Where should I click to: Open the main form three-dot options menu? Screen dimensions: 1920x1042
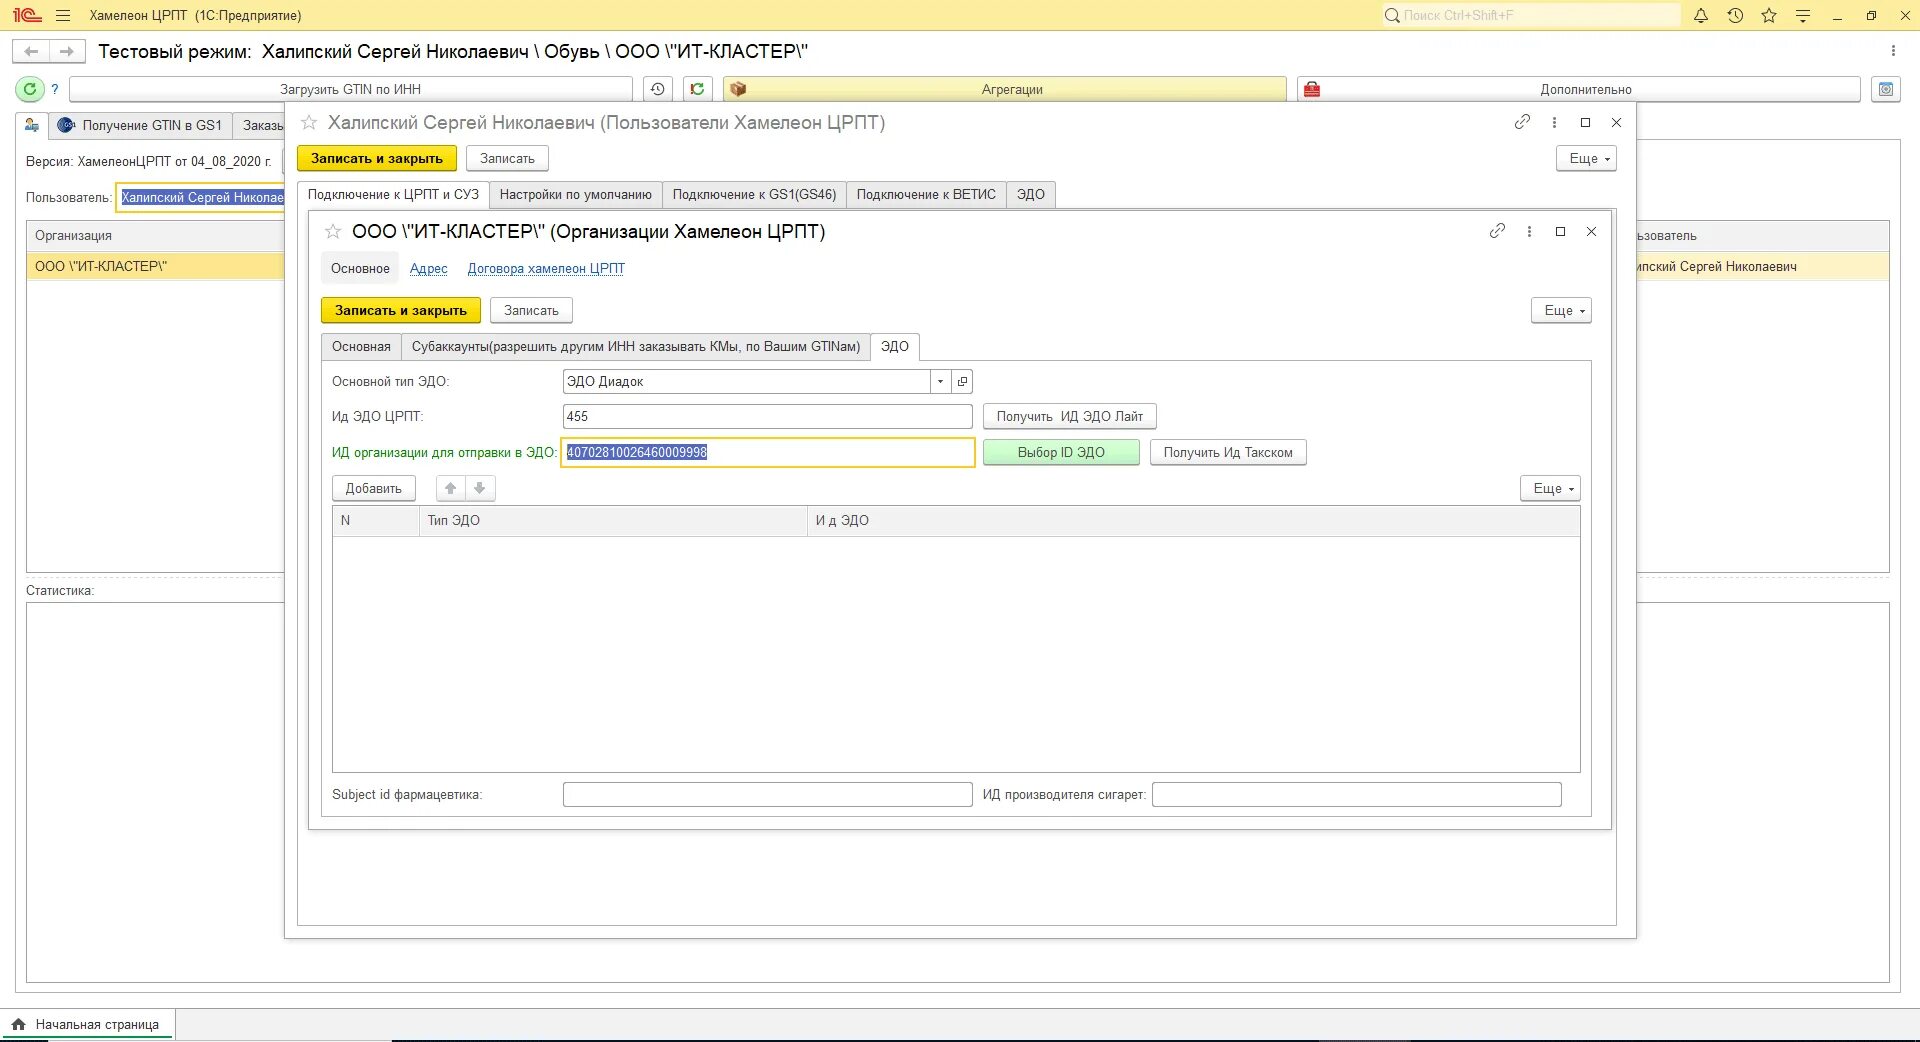click(x=1893, y=51)
